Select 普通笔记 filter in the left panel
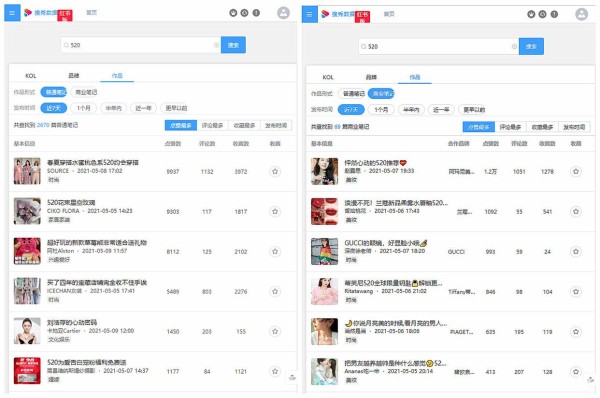Image resolution: width=600 pixels, height=398 pixels. [x=54, y=92]
